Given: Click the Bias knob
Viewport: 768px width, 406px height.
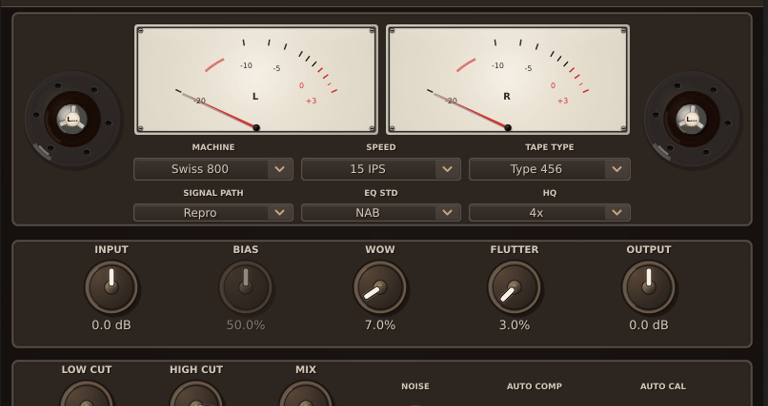Looking at the screenshot, I should 245,287.
